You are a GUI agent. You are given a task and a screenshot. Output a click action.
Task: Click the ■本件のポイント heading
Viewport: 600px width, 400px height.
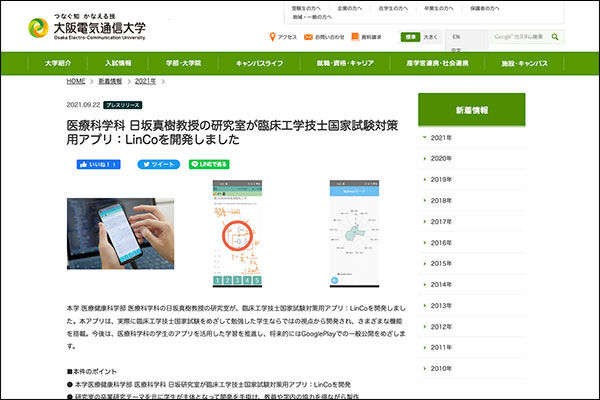point(91,371)
